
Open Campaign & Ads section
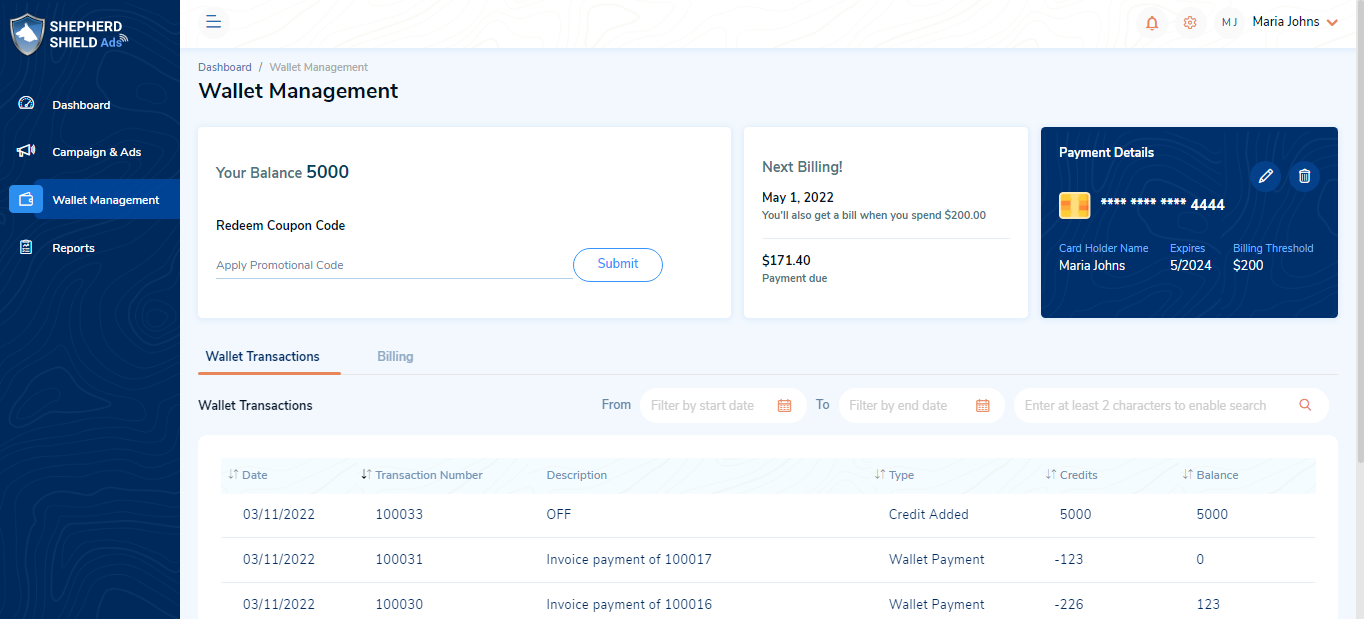[x=97, y=152]
